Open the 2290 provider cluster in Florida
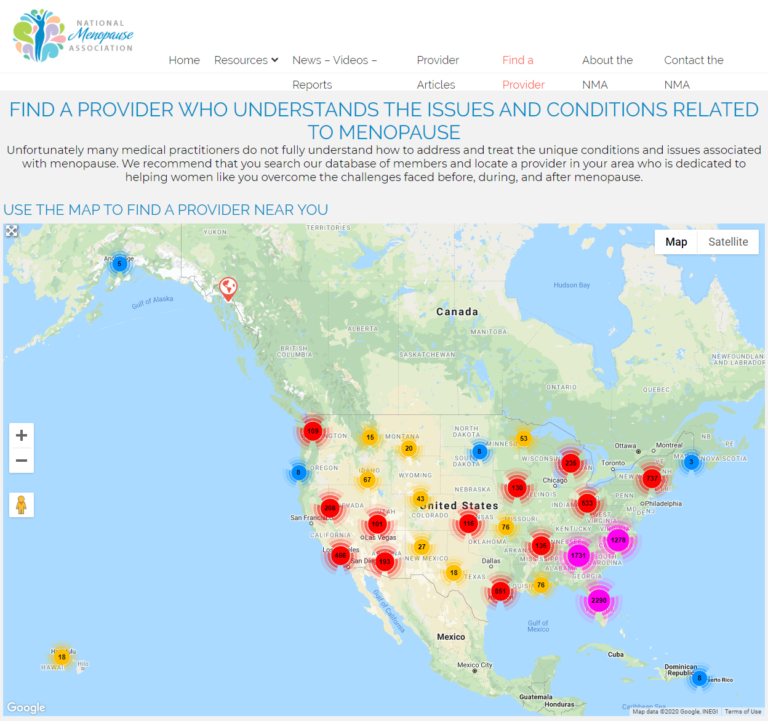The width and height of the screenshot is (768, 721). (599, 600)
